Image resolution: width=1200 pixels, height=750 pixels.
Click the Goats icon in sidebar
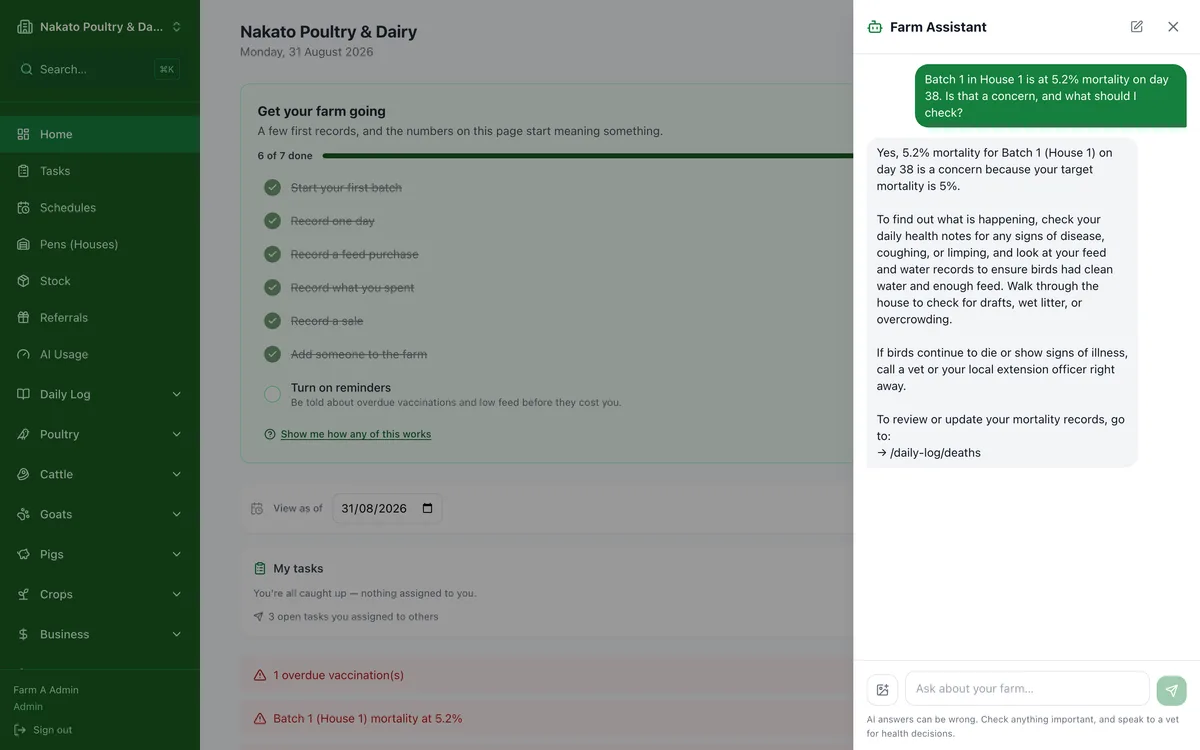[24, 514]
